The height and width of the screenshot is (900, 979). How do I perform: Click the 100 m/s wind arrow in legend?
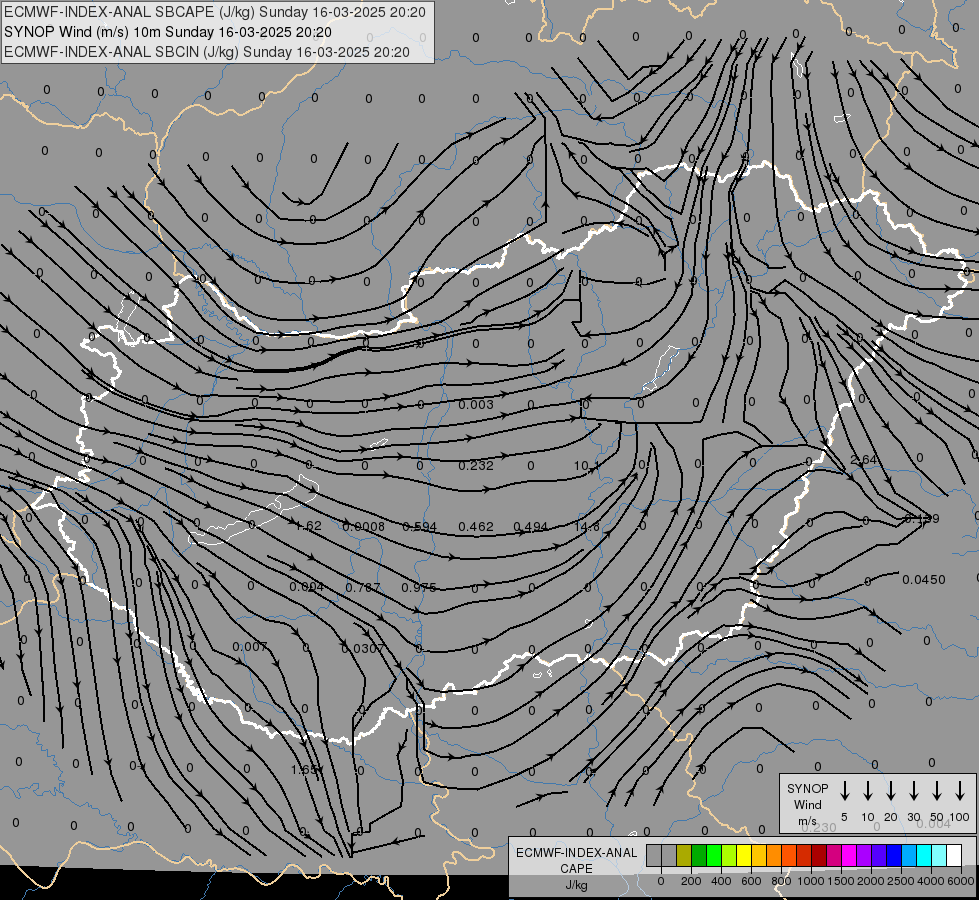tap(960, 791)
